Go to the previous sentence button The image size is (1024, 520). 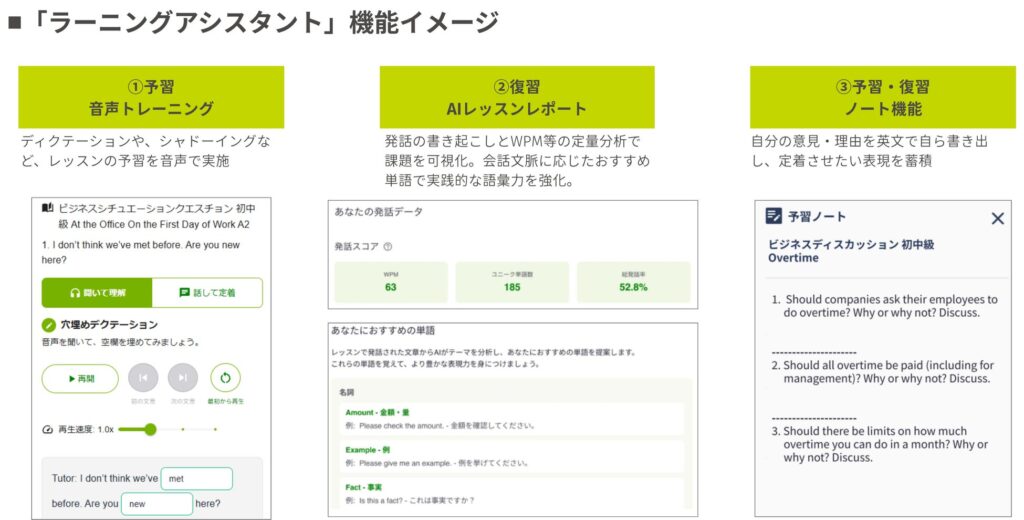(x=143, y=378)
